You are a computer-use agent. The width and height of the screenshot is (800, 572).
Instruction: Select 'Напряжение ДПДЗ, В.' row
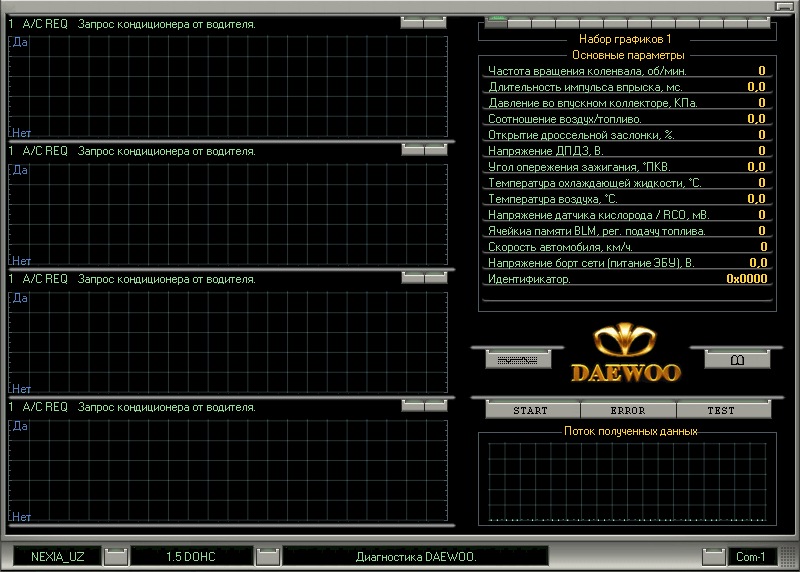(627, 151)
